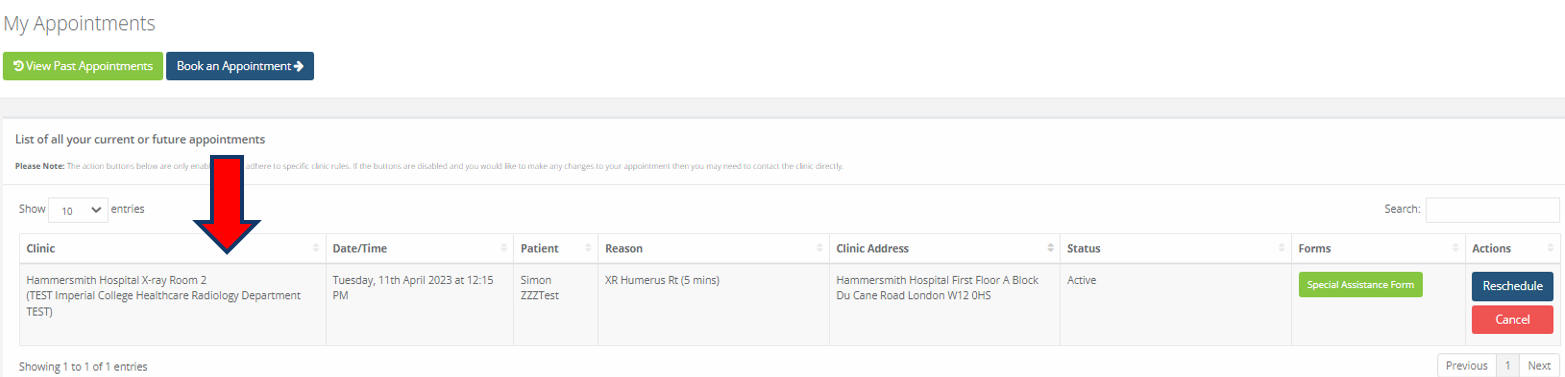The image size is (1565, 377).
Task: Sort by Actions column arrows
Action: click(1550, 248)
